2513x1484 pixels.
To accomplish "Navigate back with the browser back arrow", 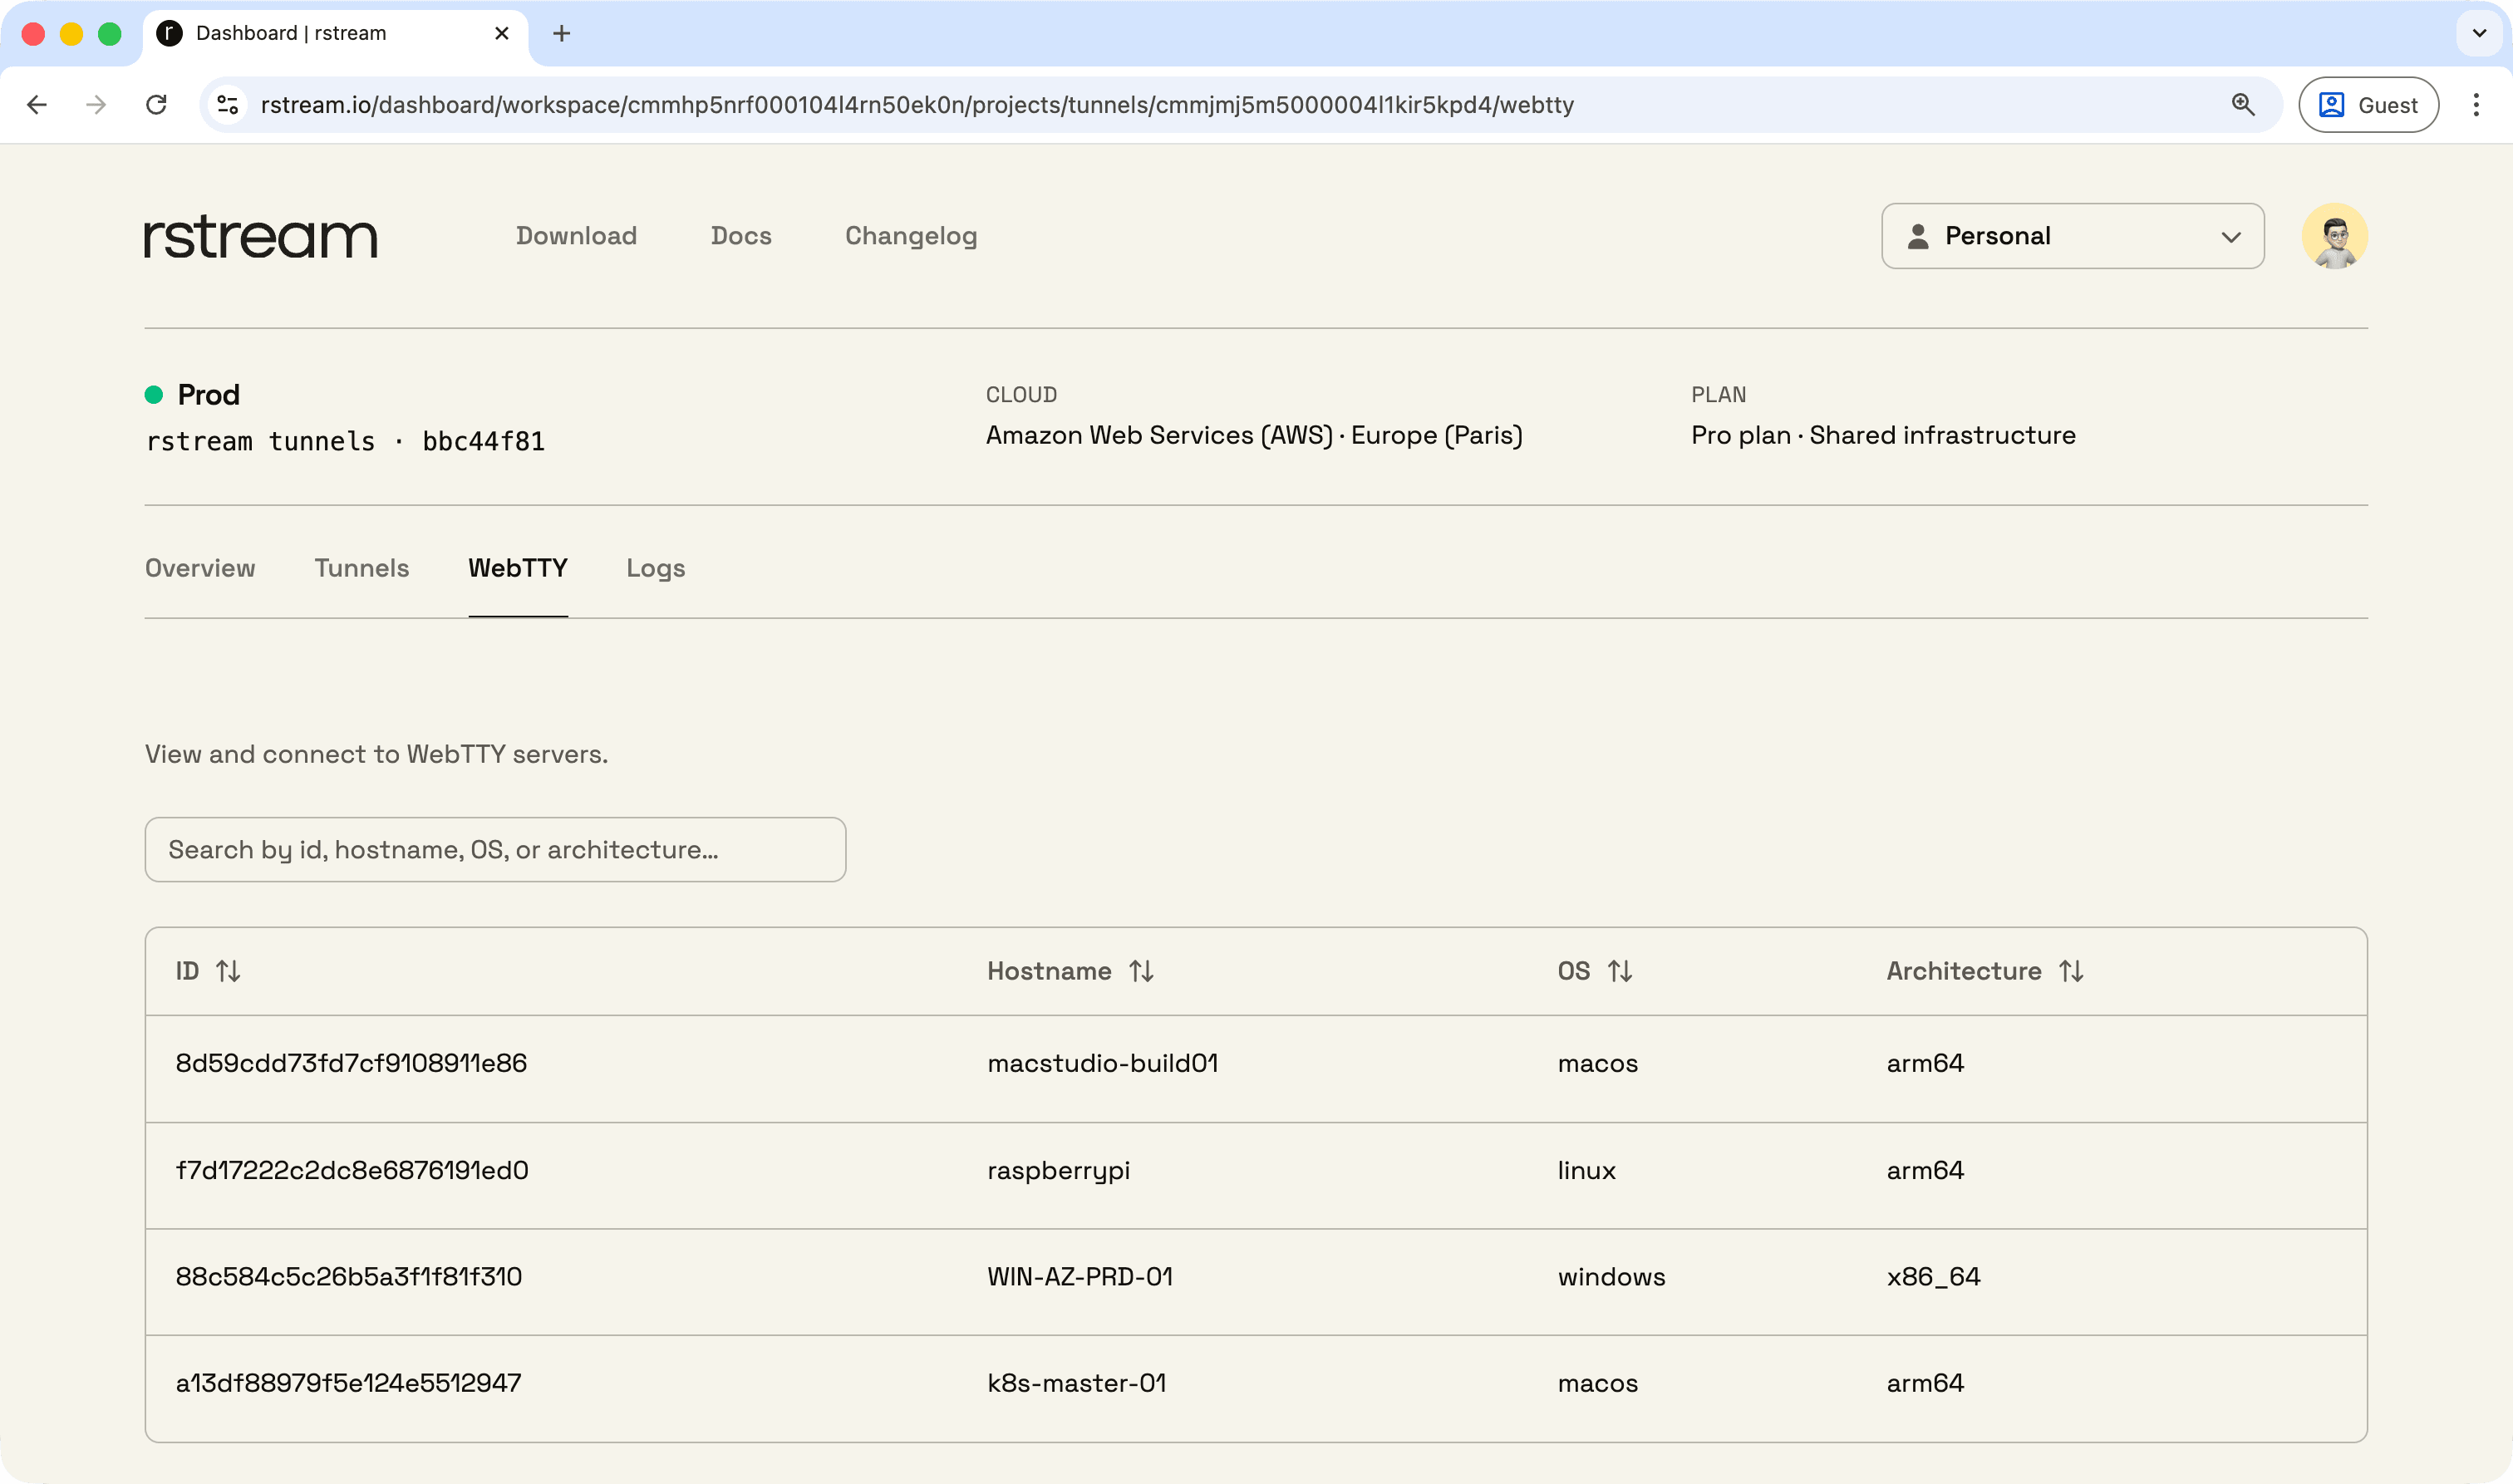I will 36,104.
